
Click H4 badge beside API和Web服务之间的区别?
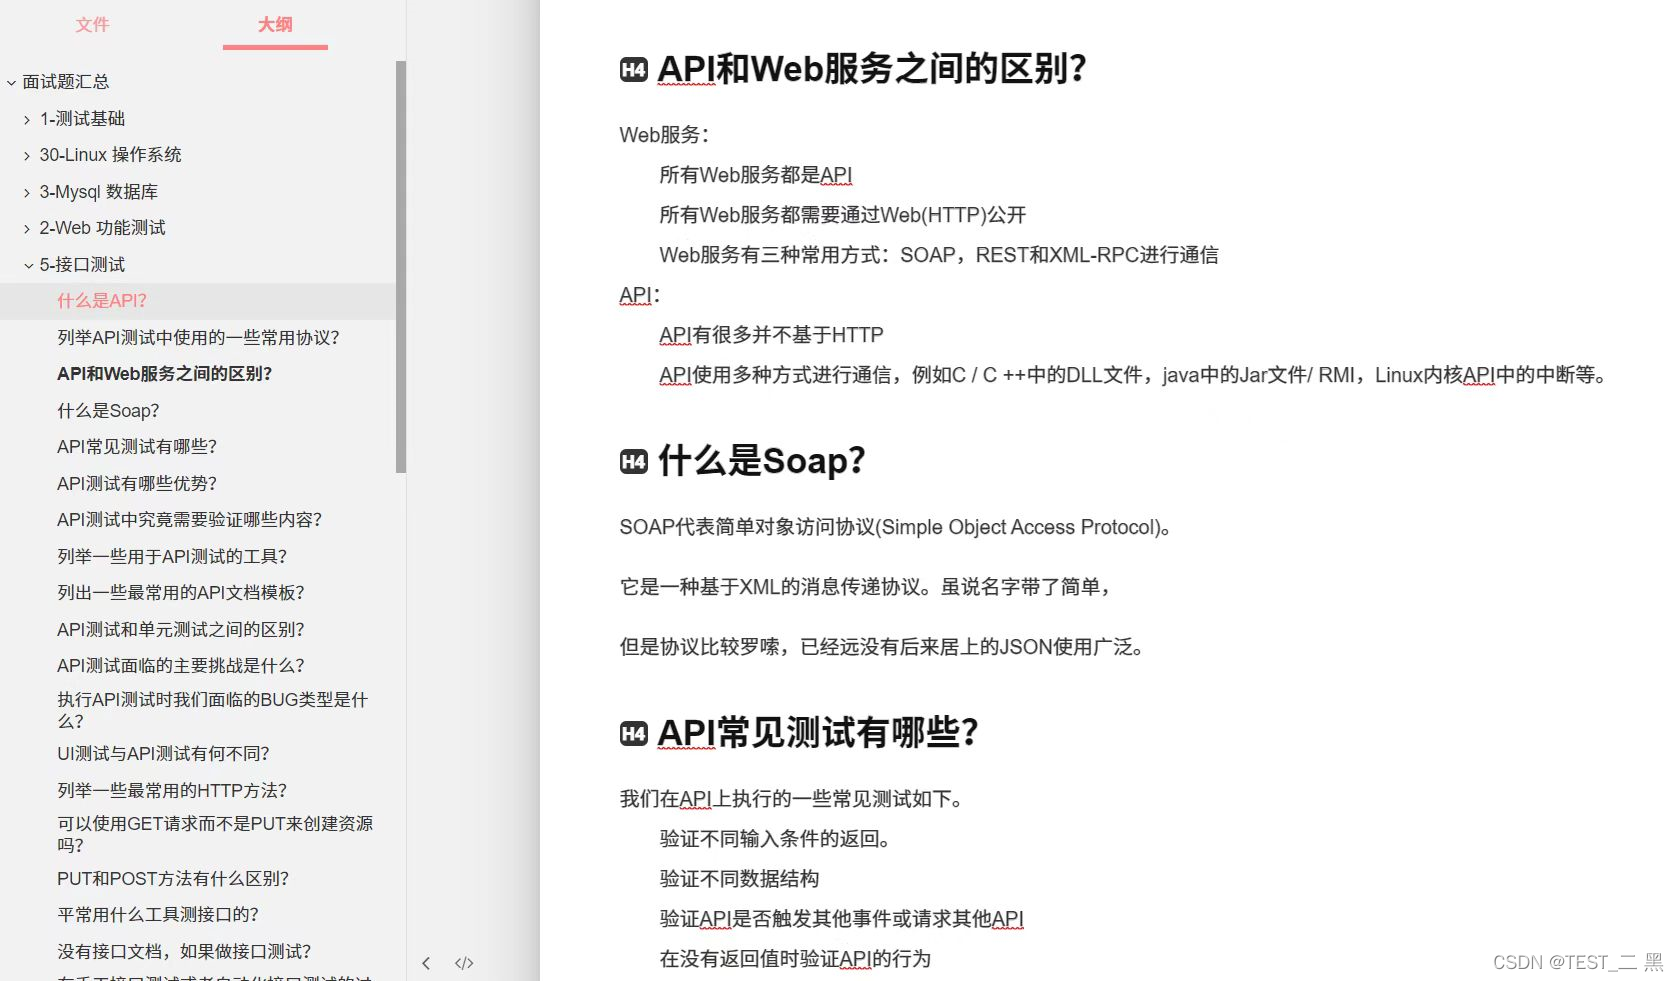click(634, 69)
